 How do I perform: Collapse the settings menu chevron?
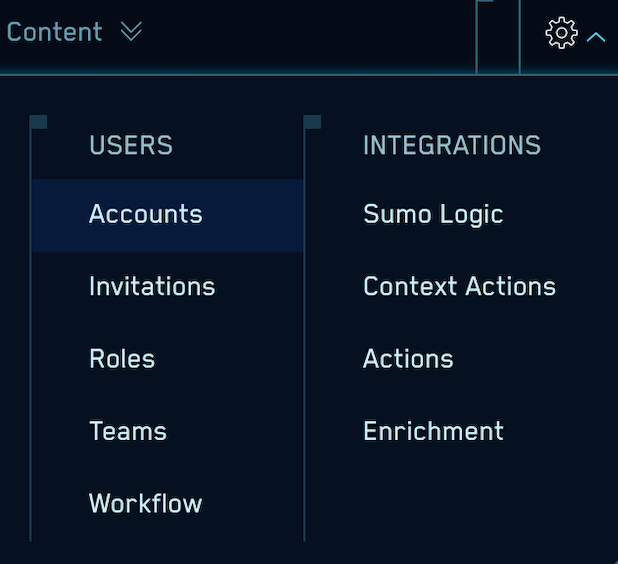click(596, 37)
